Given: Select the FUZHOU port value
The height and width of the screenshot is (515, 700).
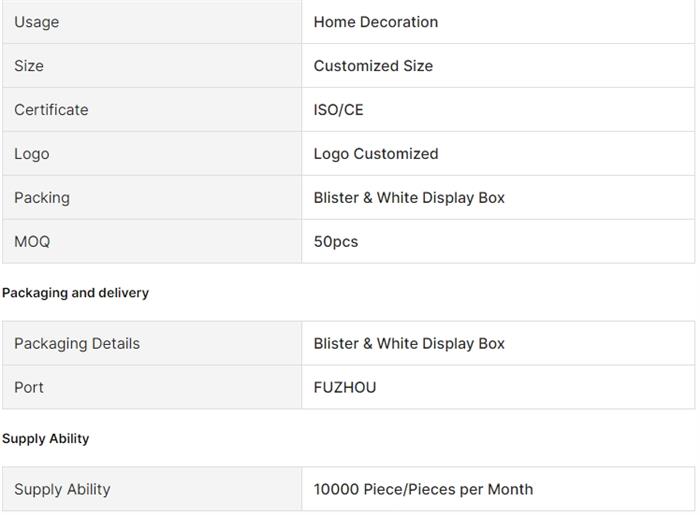Looking at the screenshot, I should pyautogui.click(x=345, y=388).
